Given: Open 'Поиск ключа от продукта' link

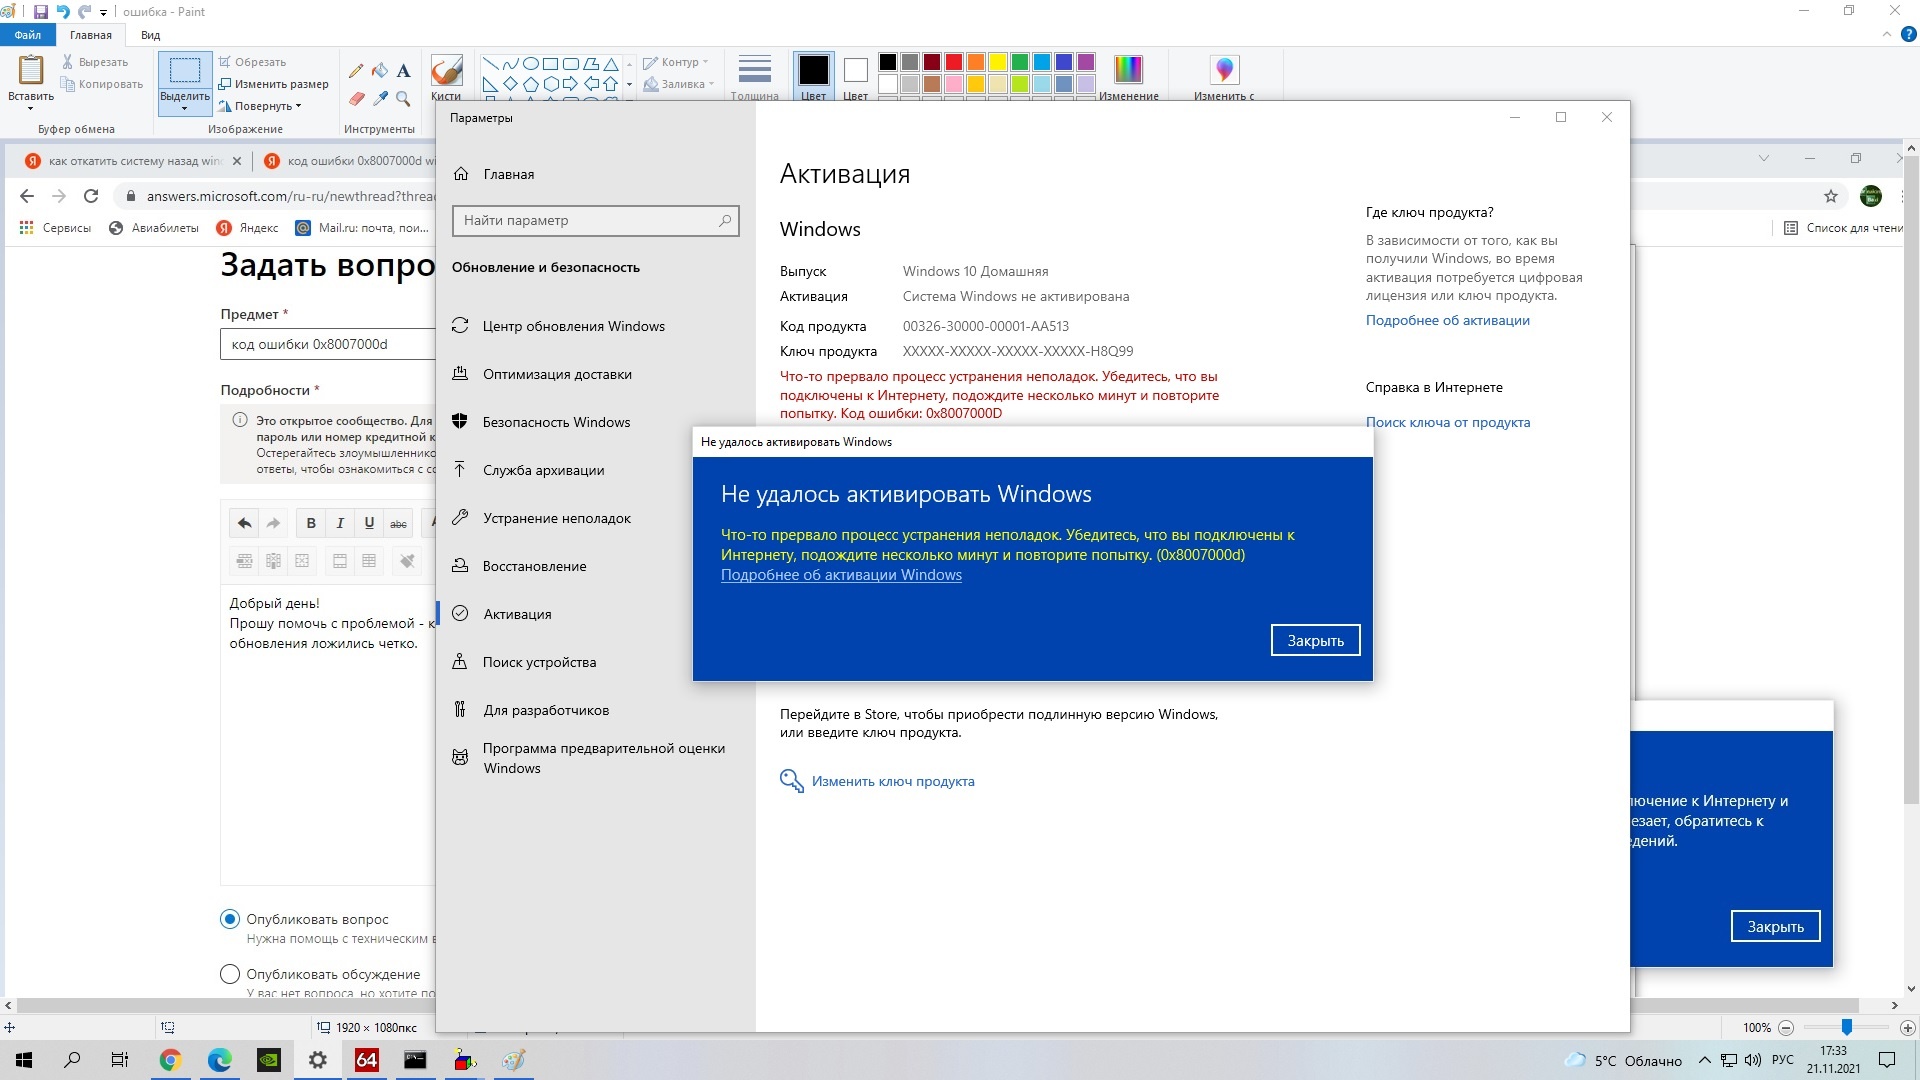Looking at the screenshot, I should 1447,422.
